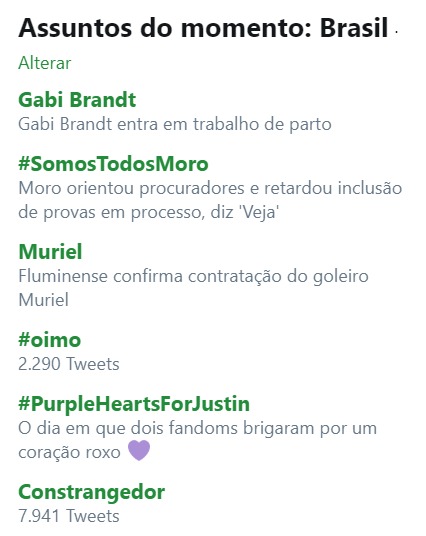This screenshot has width=426, height=536.
Task: Click the word 'Veja' in the Moro headline
Action: [260, 213]
